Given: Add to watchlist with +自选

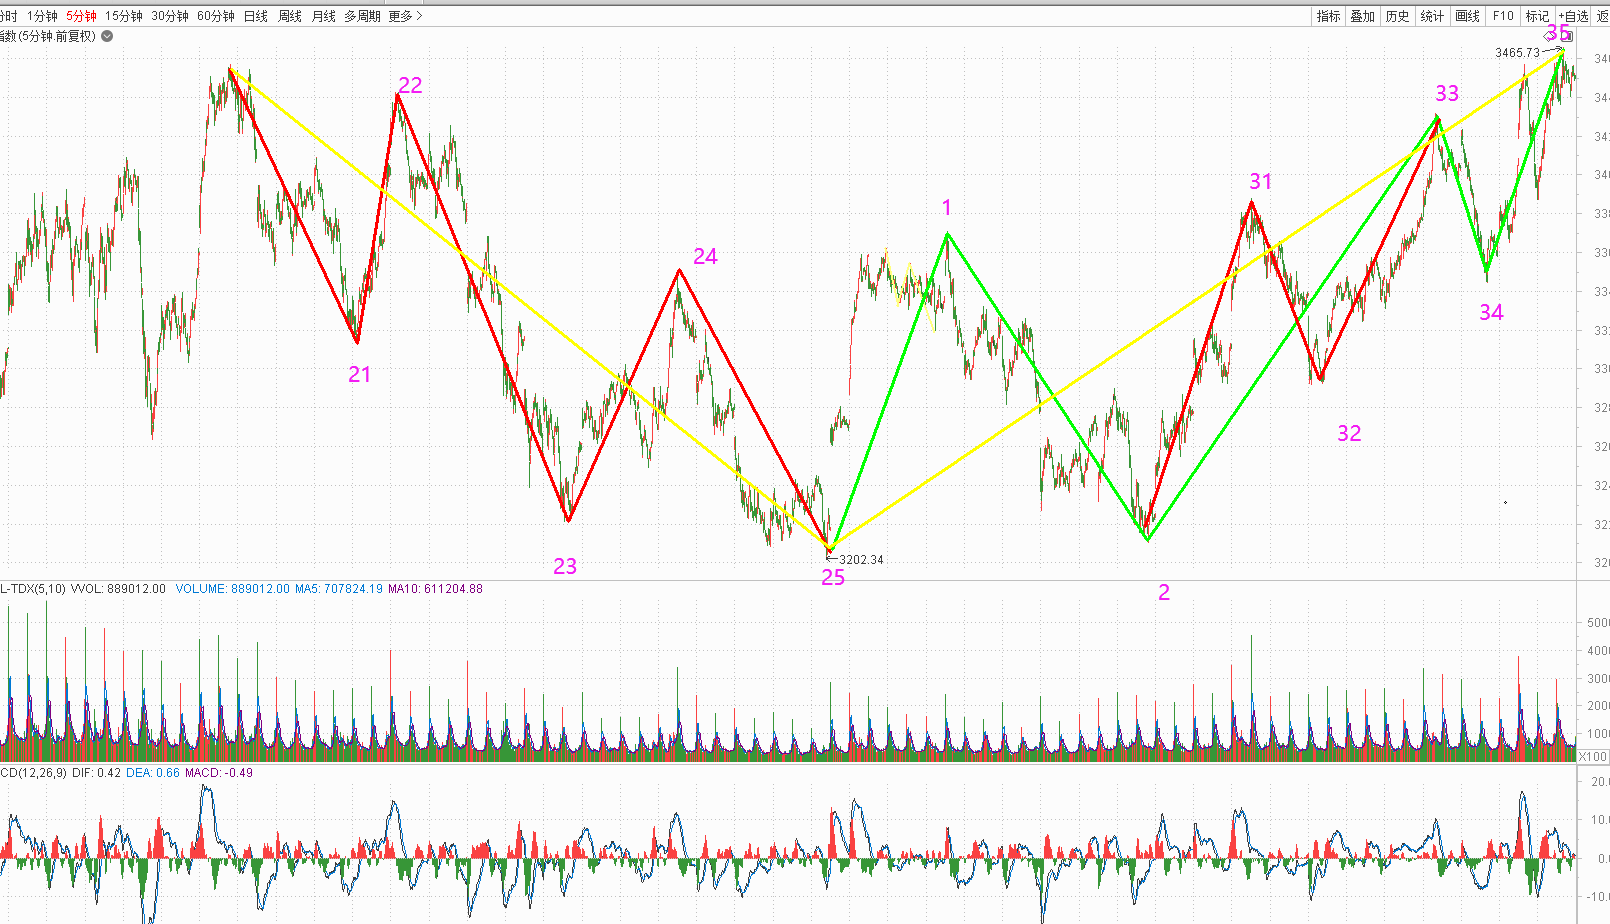Looking at the screenshot, I should click(1573, 16).
